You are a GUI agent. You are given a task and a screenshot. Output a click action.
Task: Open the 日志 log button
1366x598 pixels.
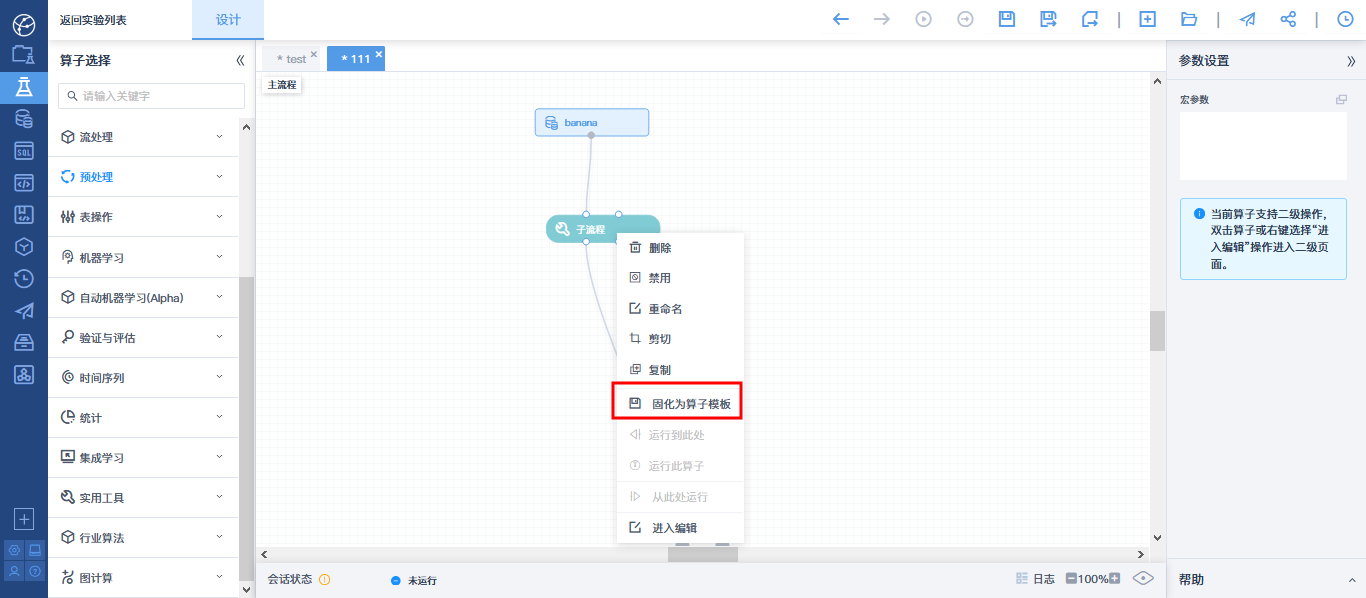1035,579
